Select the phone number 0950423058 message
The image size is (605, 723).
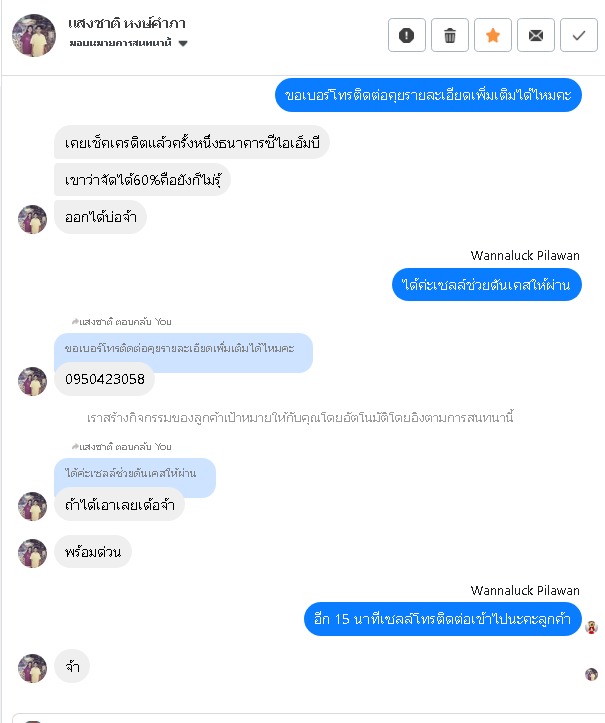click(x=104, y=379)
